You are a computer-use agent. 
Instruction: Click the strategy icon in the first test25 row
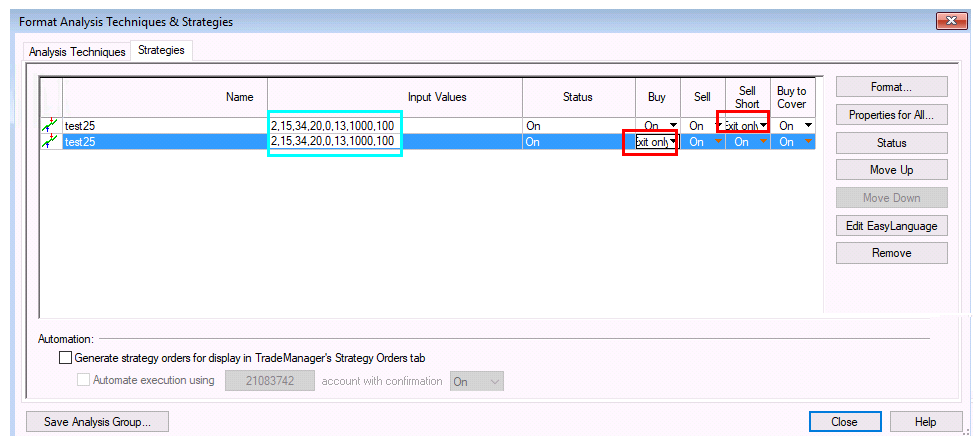point(49,126)
